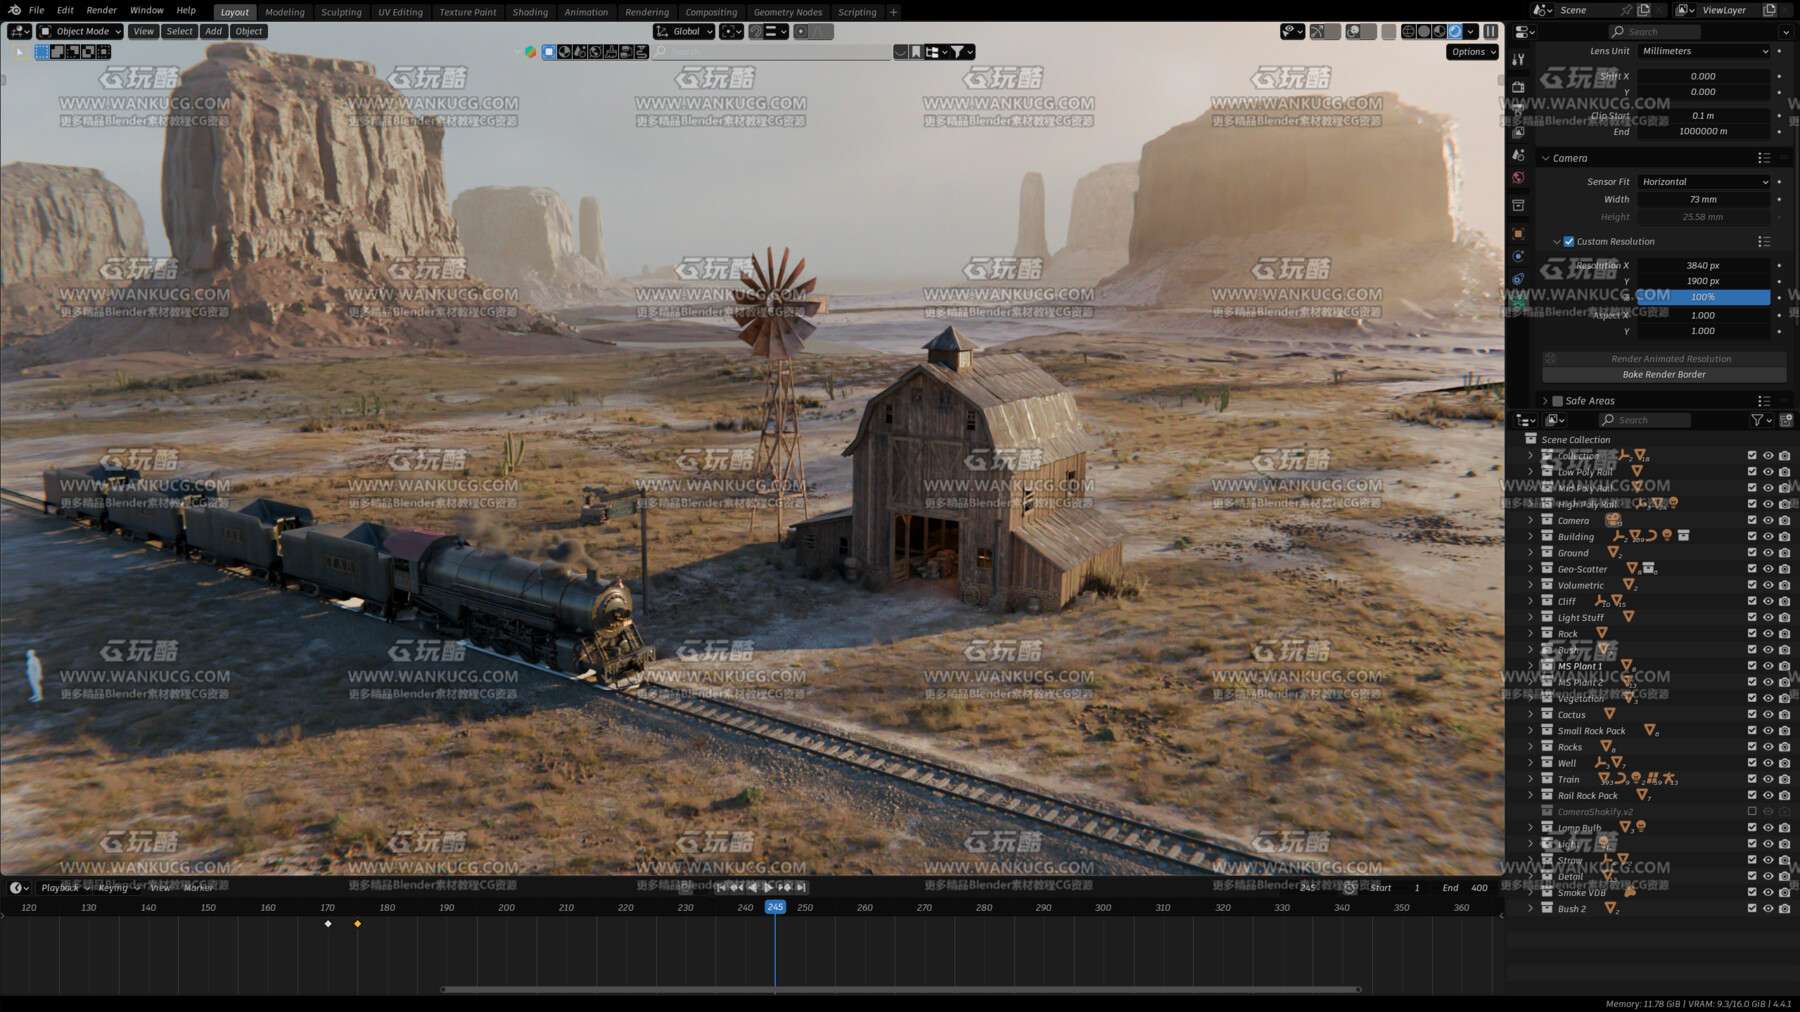The height and width of the screenshot is (1012, 1800).
Task: Click the sensor Width 73 mm field
Action: (x=1703, y=200)
